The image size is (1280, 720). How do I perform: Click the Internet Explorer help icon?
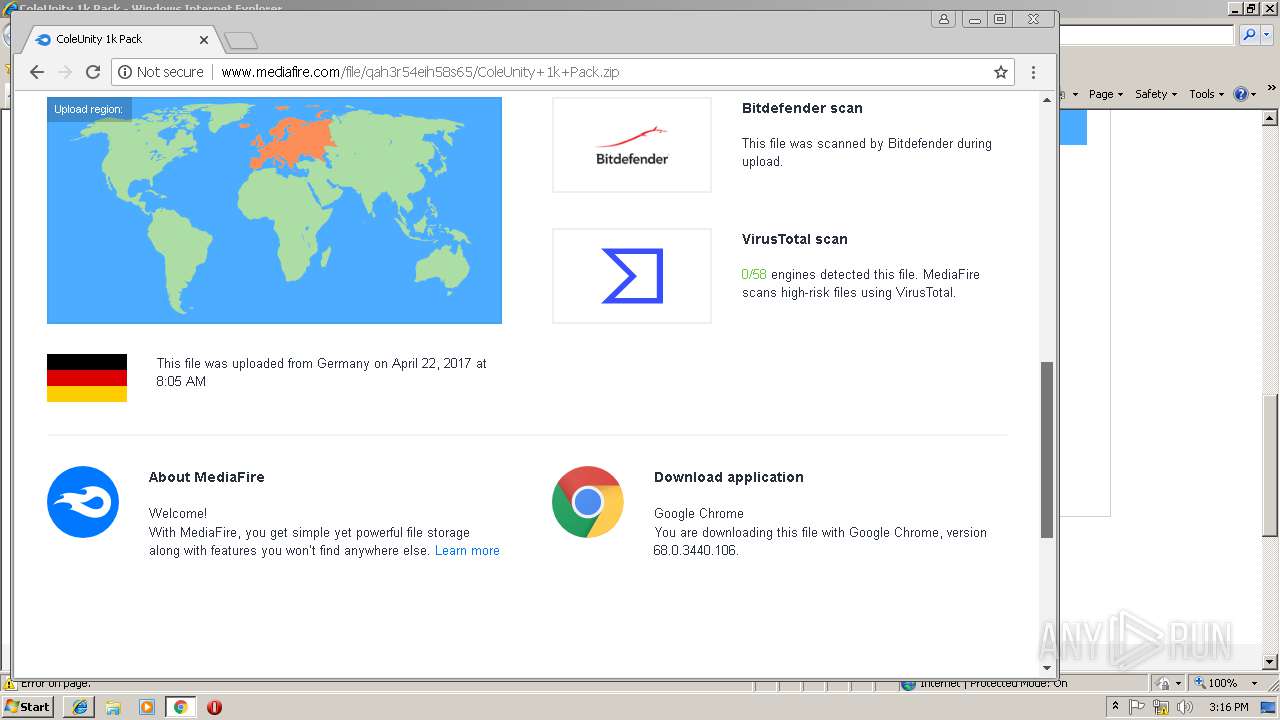click(x=1240, y=94)
